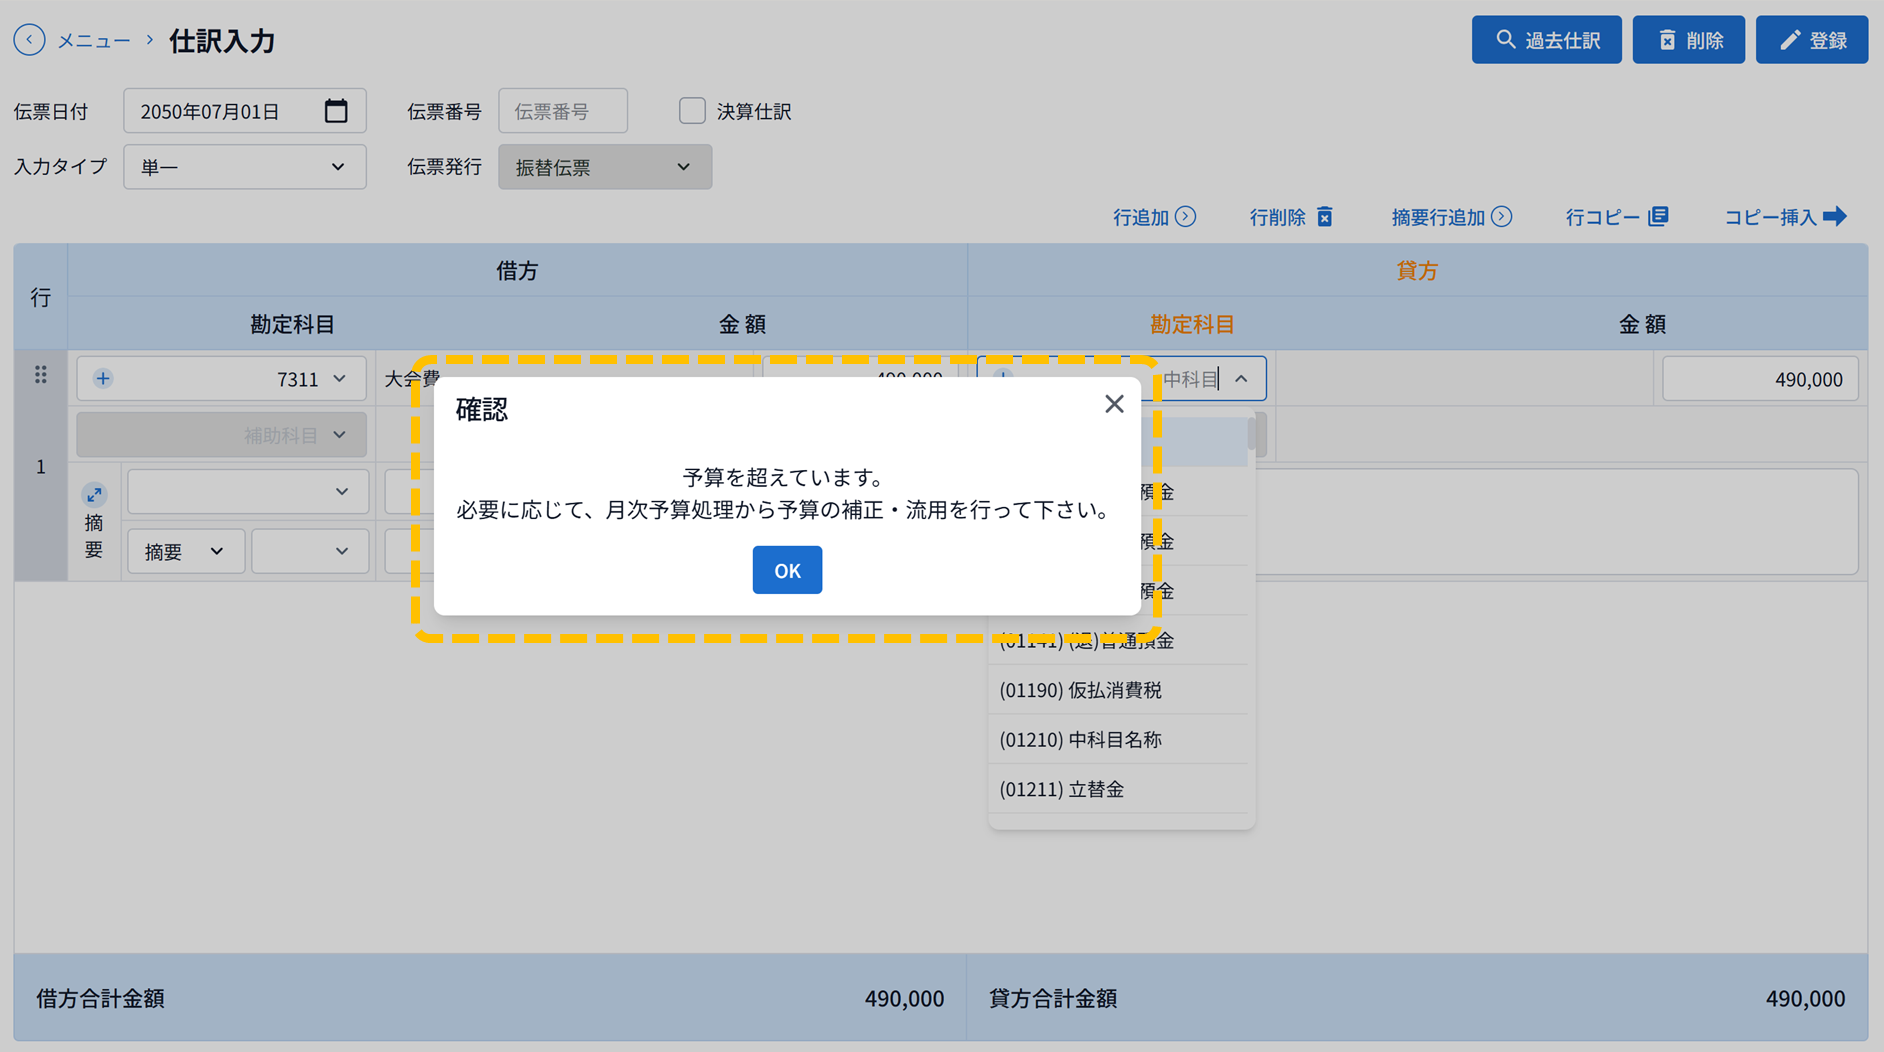The height and width of the screenshot is (1052, 1884).
Task: Click 摘要行追加 link
Action: [1451, 217]
